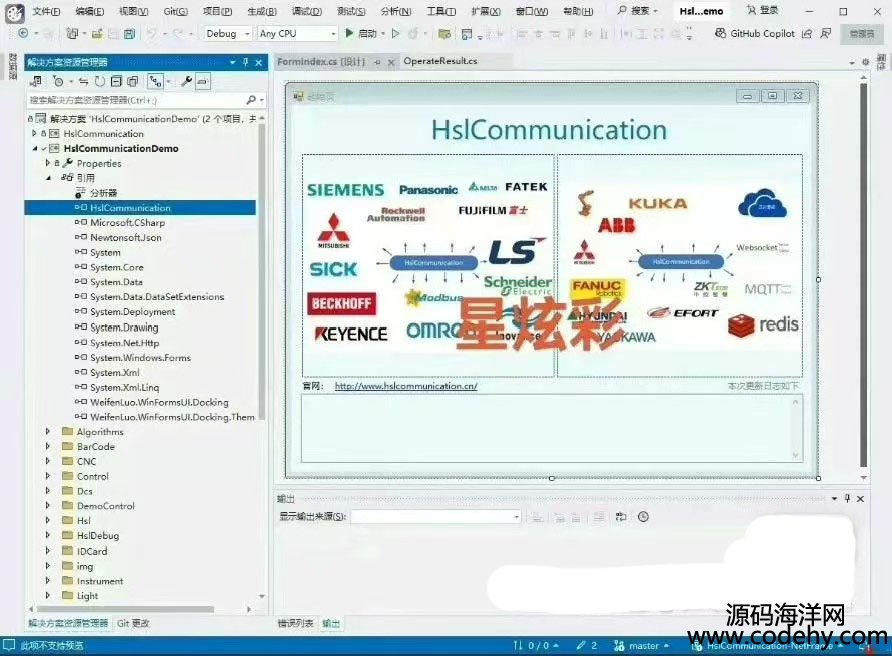Click the open file folder toolbar icon

97,34
